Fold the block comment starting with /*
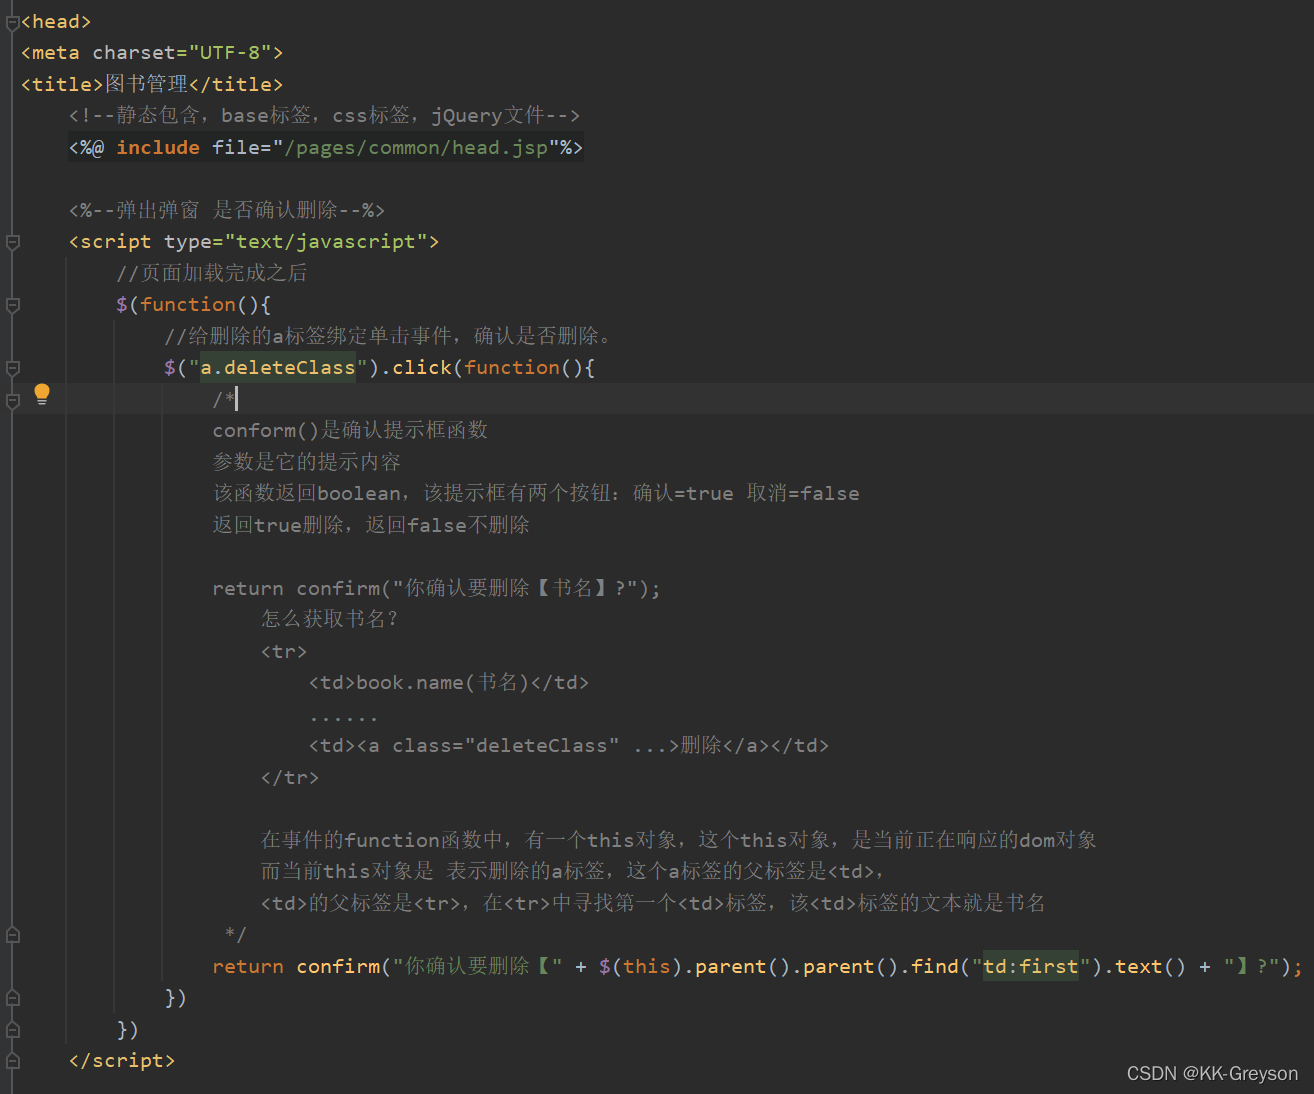This screenshot has width=1314, height=1094. pos(13,400)
